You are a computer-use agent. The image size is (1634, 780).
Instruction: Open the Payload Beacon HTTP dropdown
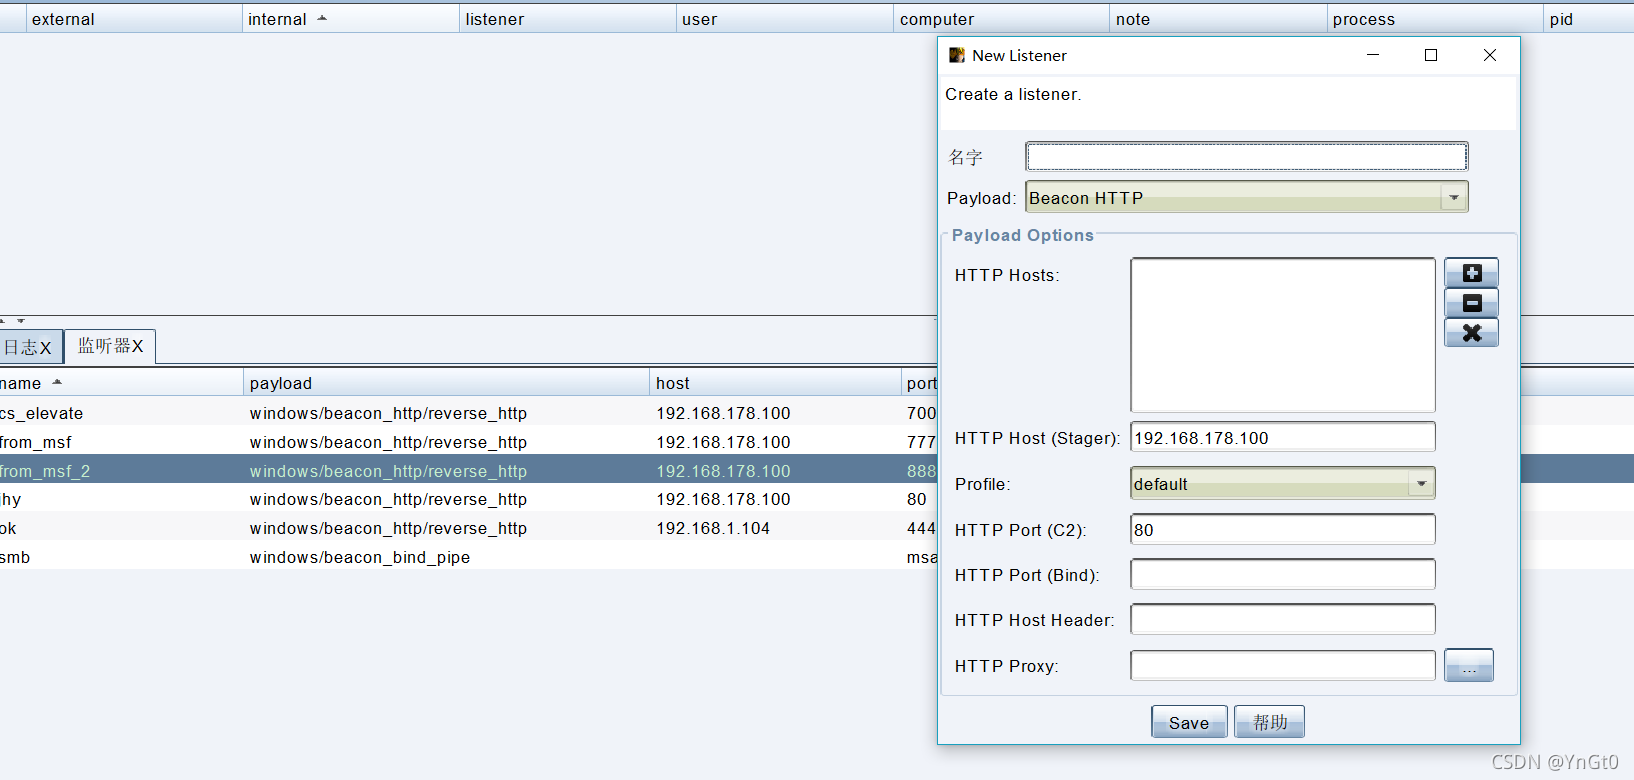click(x=1246, y=197)
